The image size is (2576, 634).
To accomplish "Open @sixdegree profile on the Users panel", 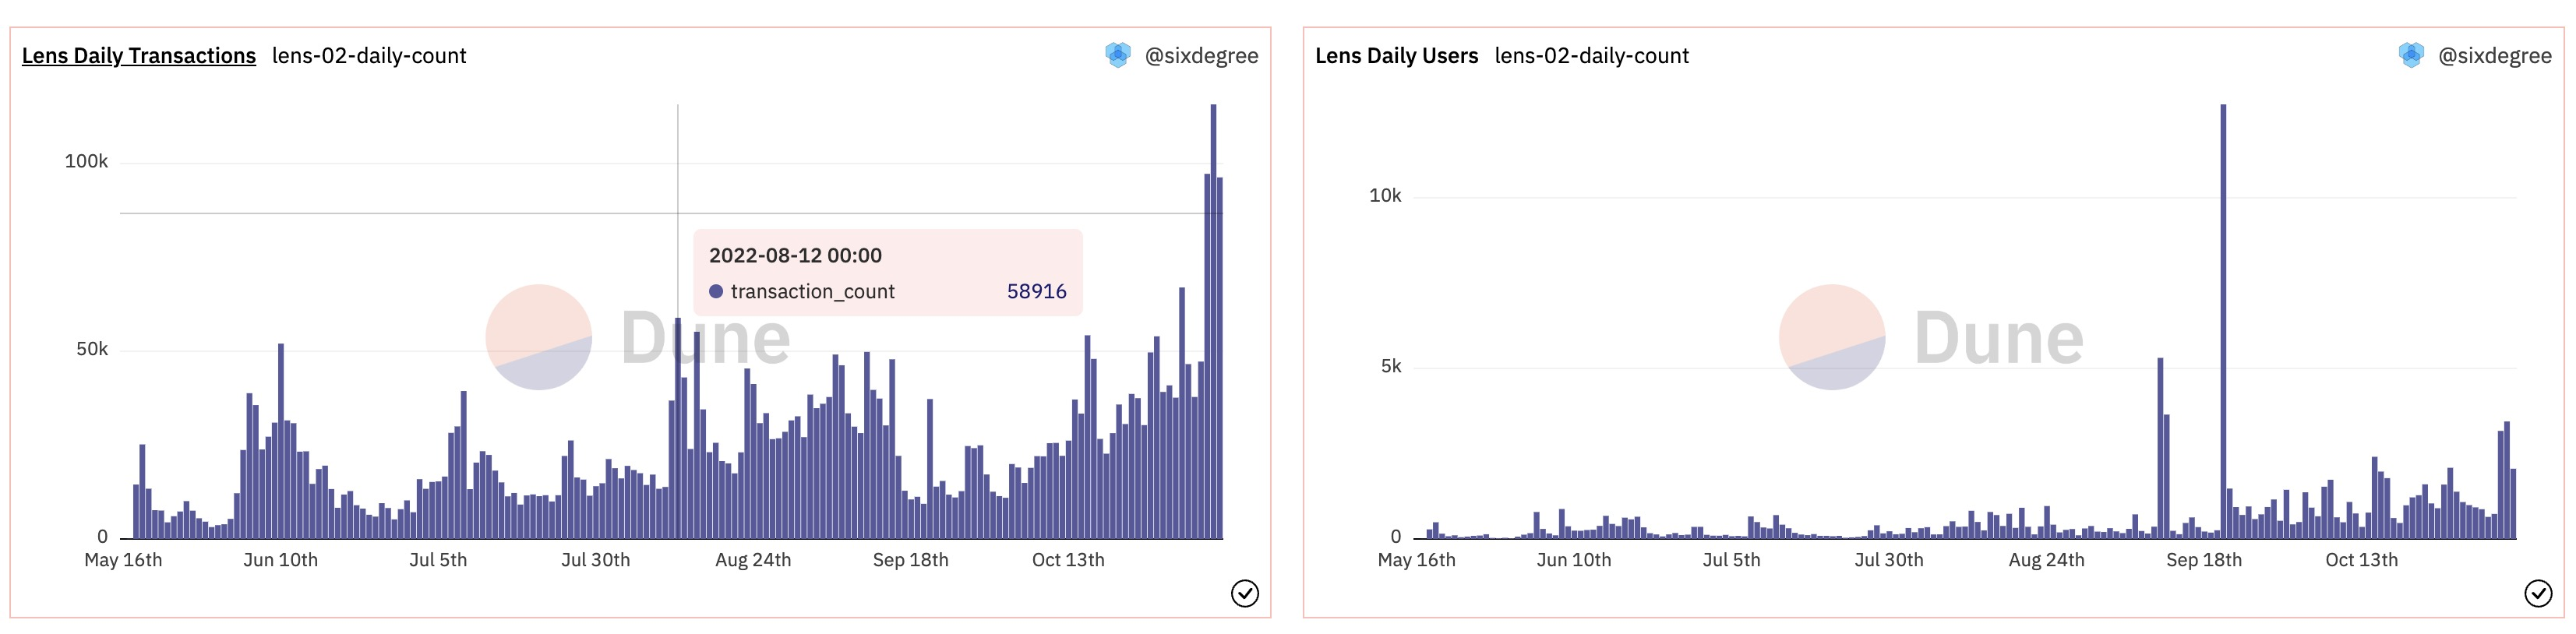I will pyautogui.click(x=2495, y=56).
